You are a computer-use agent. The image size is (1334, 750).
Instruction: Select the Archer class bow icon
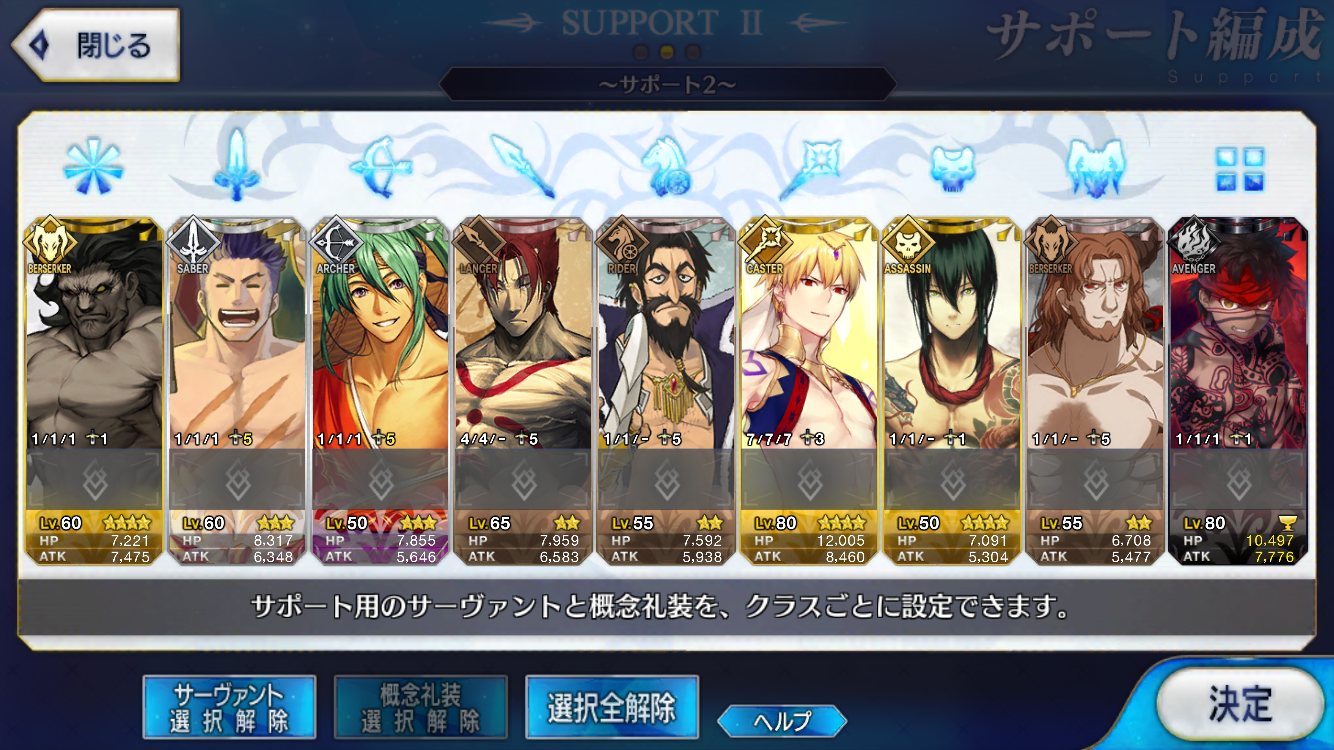coord(380,166)
